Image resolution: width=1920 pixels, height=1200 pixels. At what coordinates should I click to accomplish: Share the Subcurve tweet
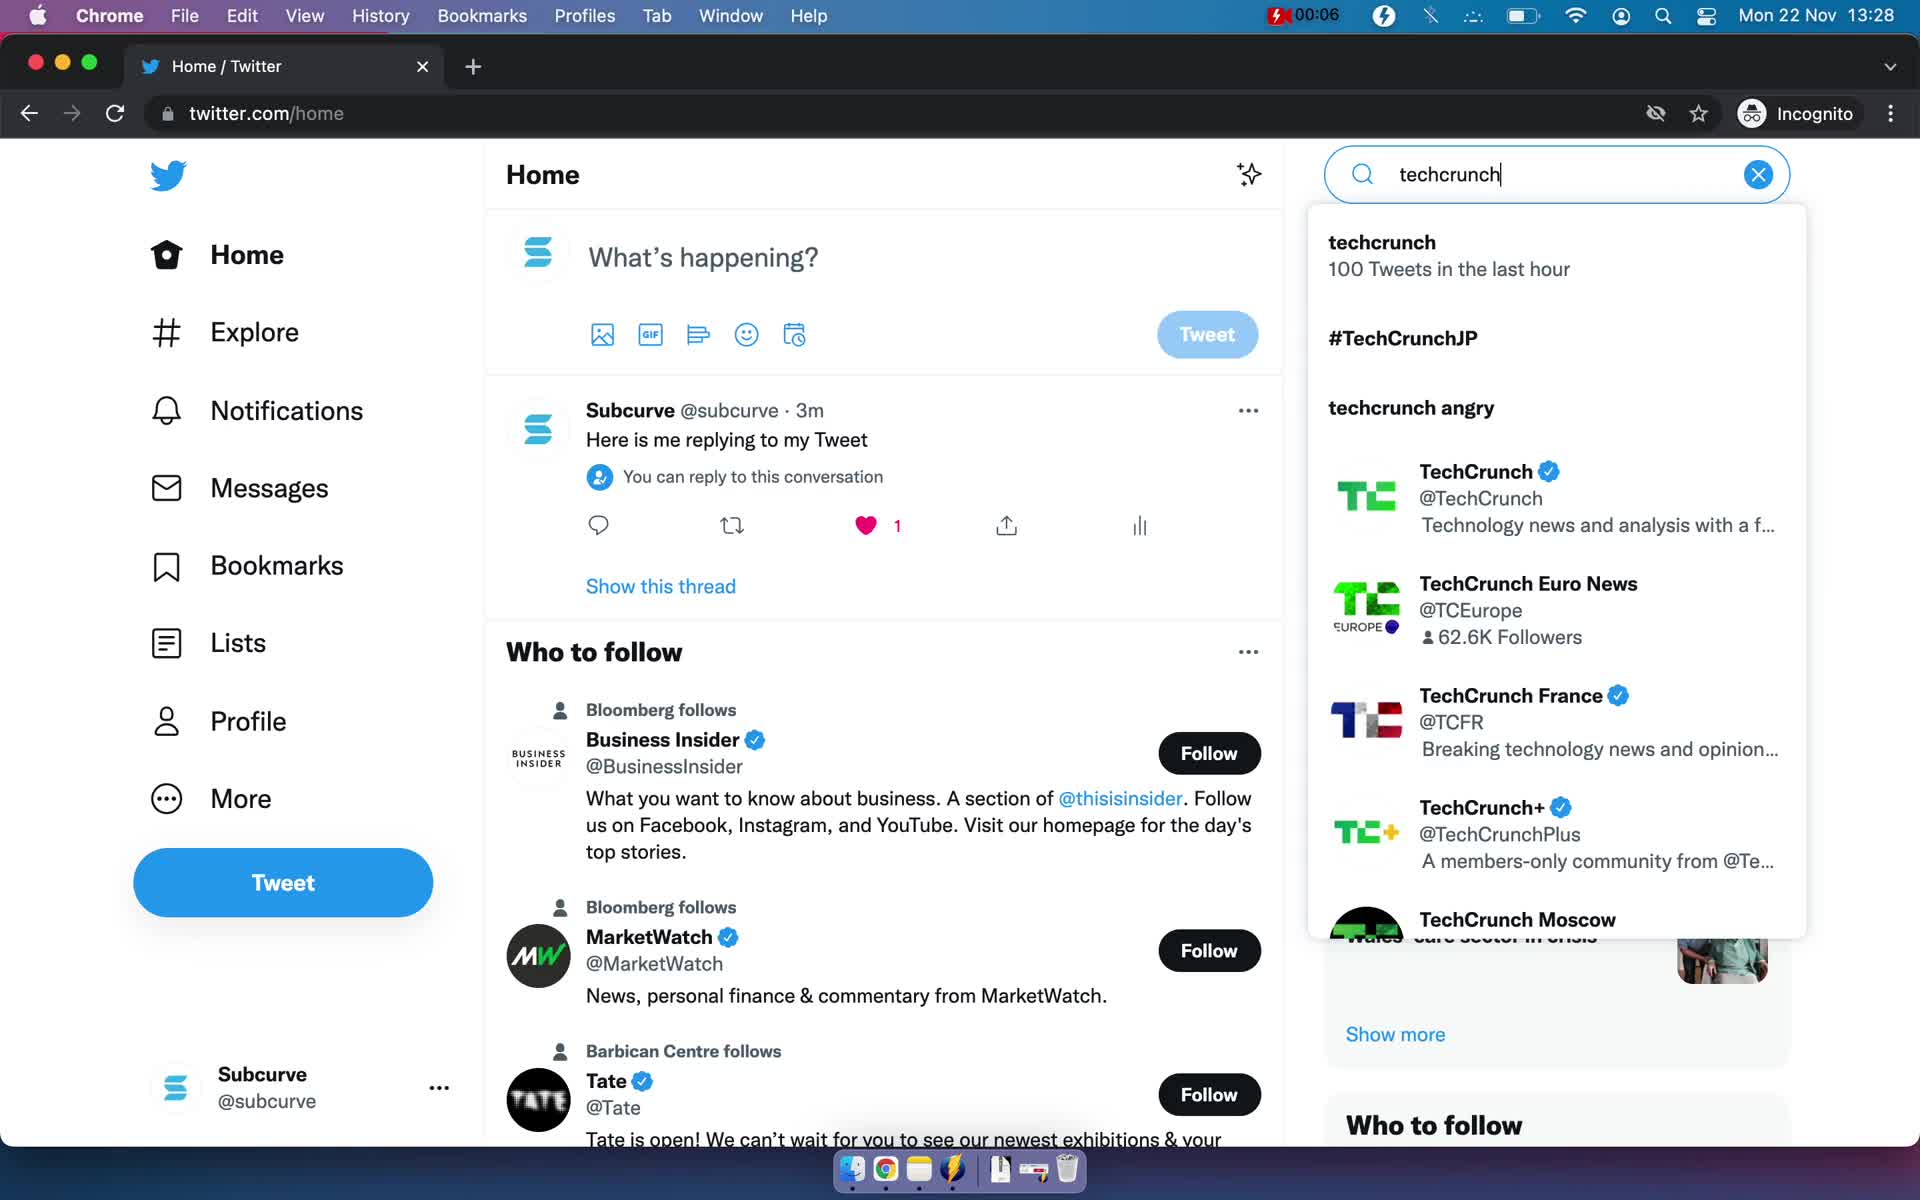click(x=1006, y=525)
